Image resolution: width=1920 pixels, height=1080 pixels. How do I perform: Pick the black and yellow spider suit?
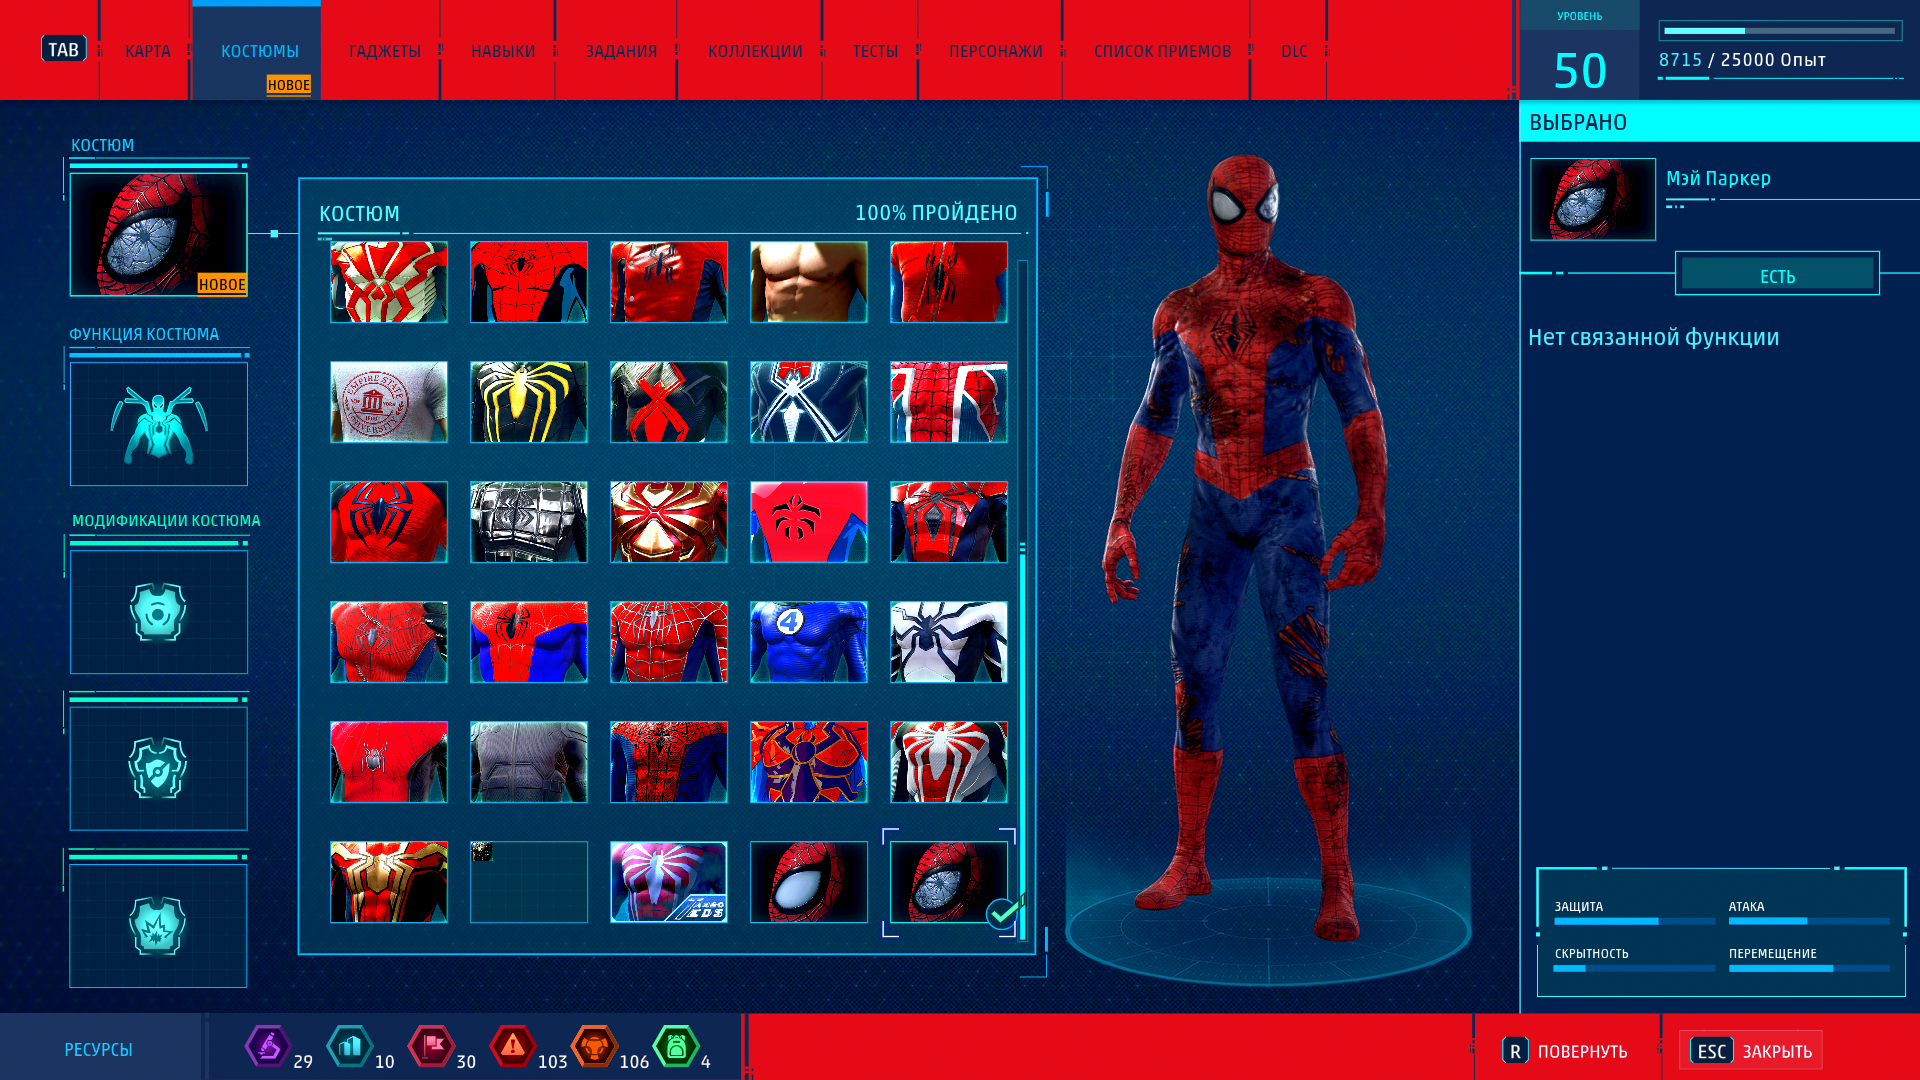pos(528,402)
